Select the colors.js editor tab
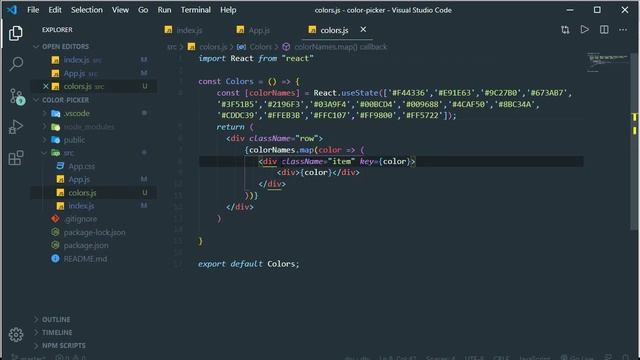This screenshot has width=640, height=360. pos(334,30)
